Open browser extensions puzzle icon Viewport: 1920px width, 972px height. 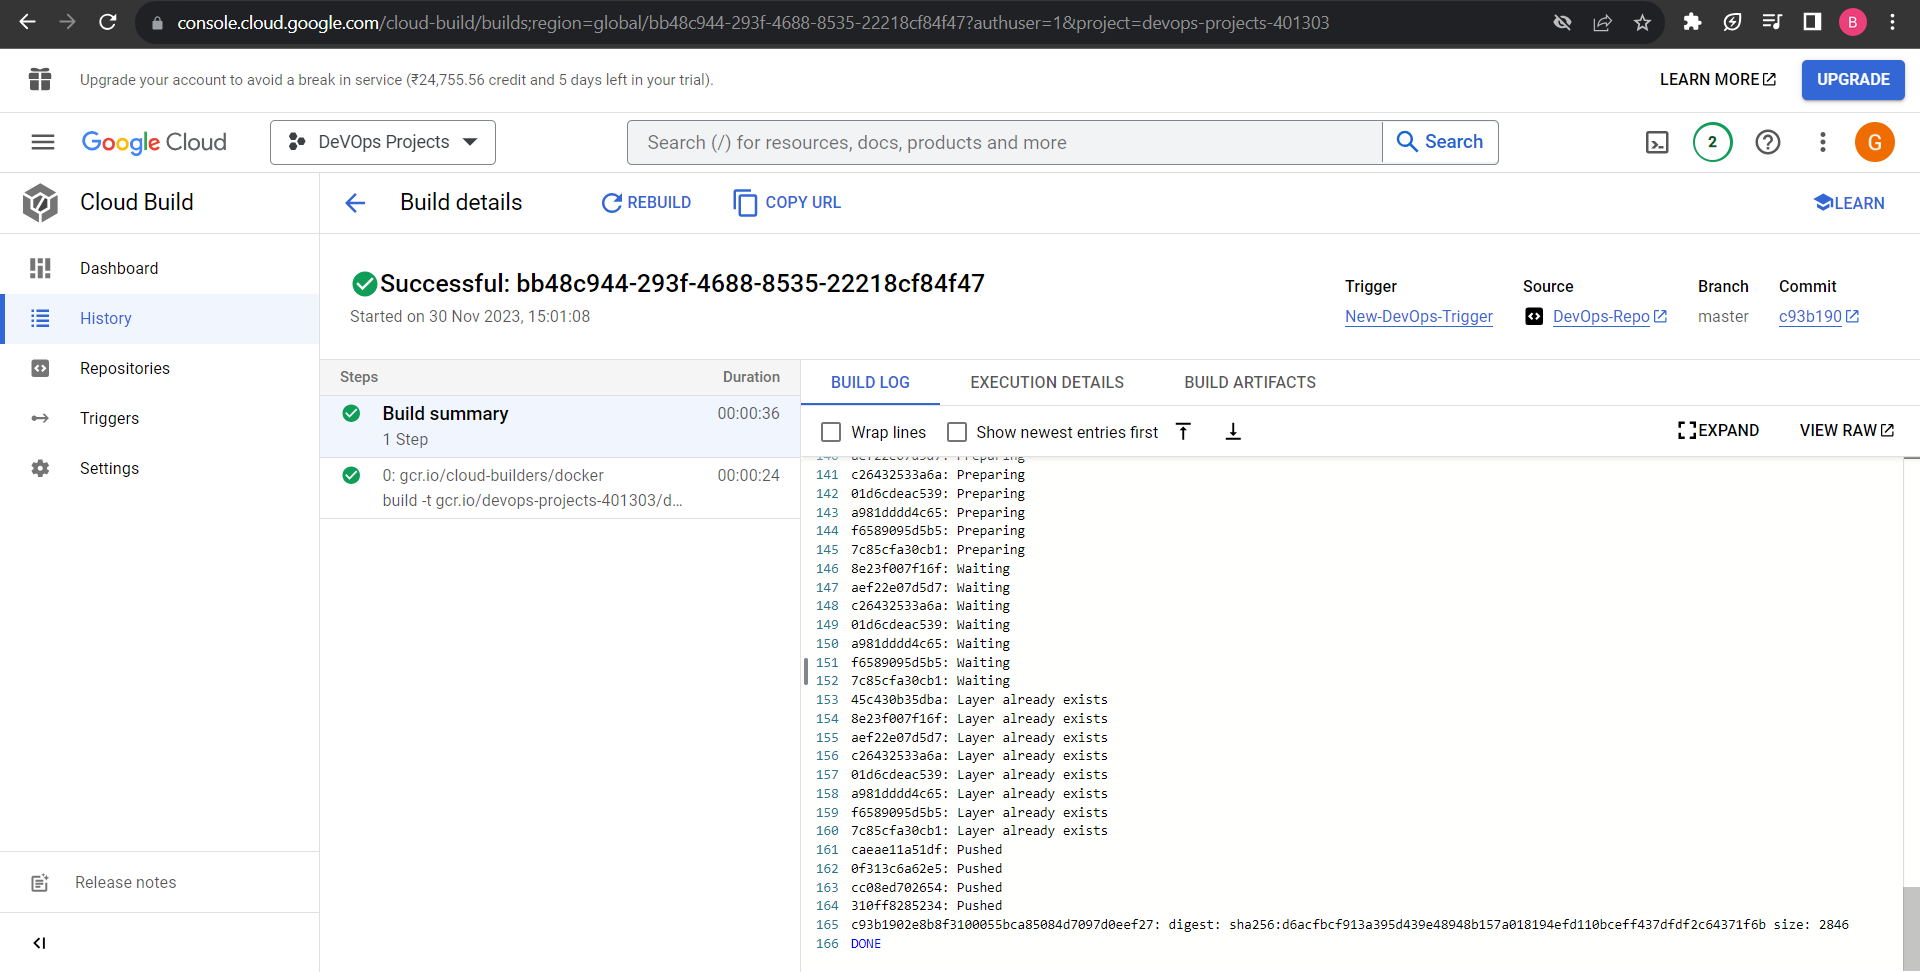1692,22
